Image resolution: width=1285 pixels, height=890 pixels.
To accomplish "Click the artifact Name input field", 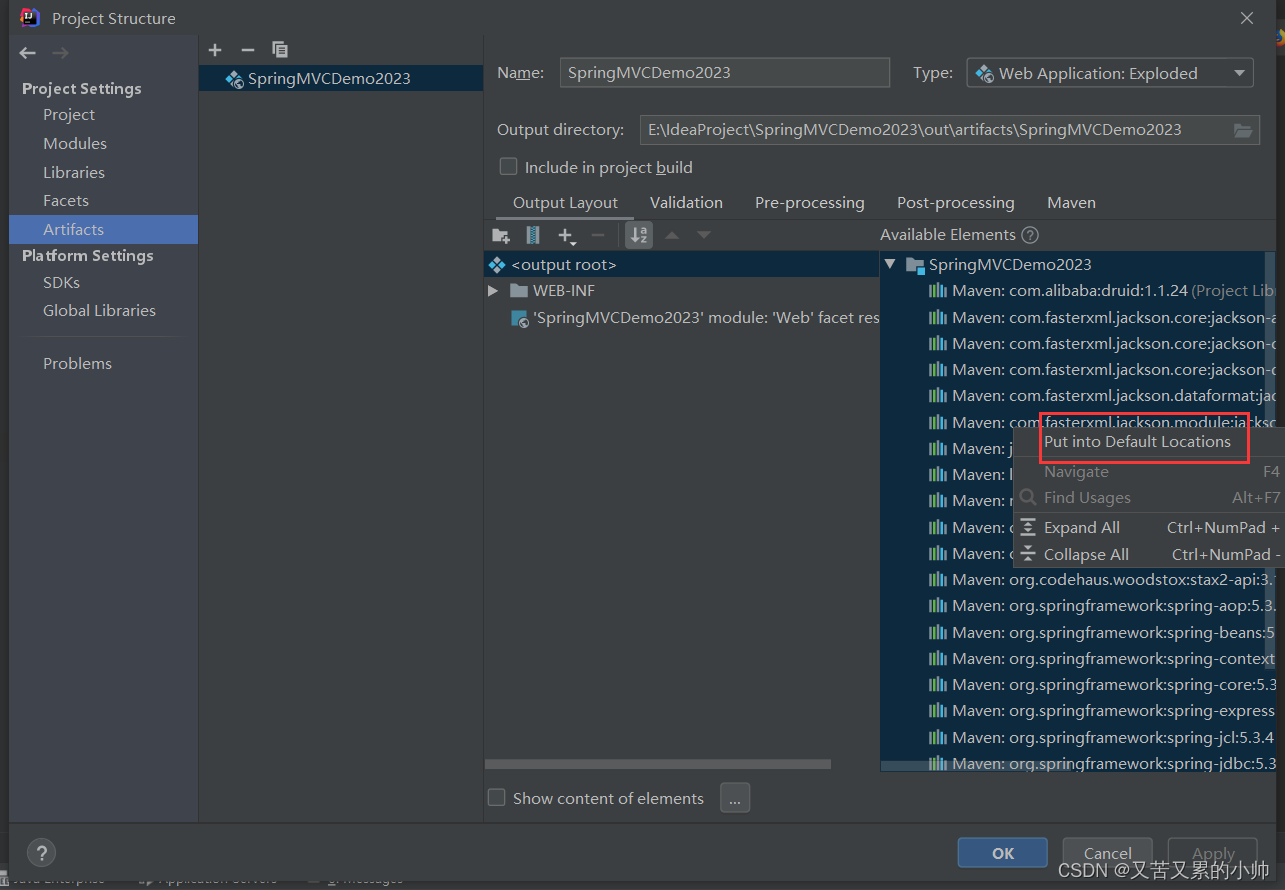I will pyautogui.click(x=724, y=72).
